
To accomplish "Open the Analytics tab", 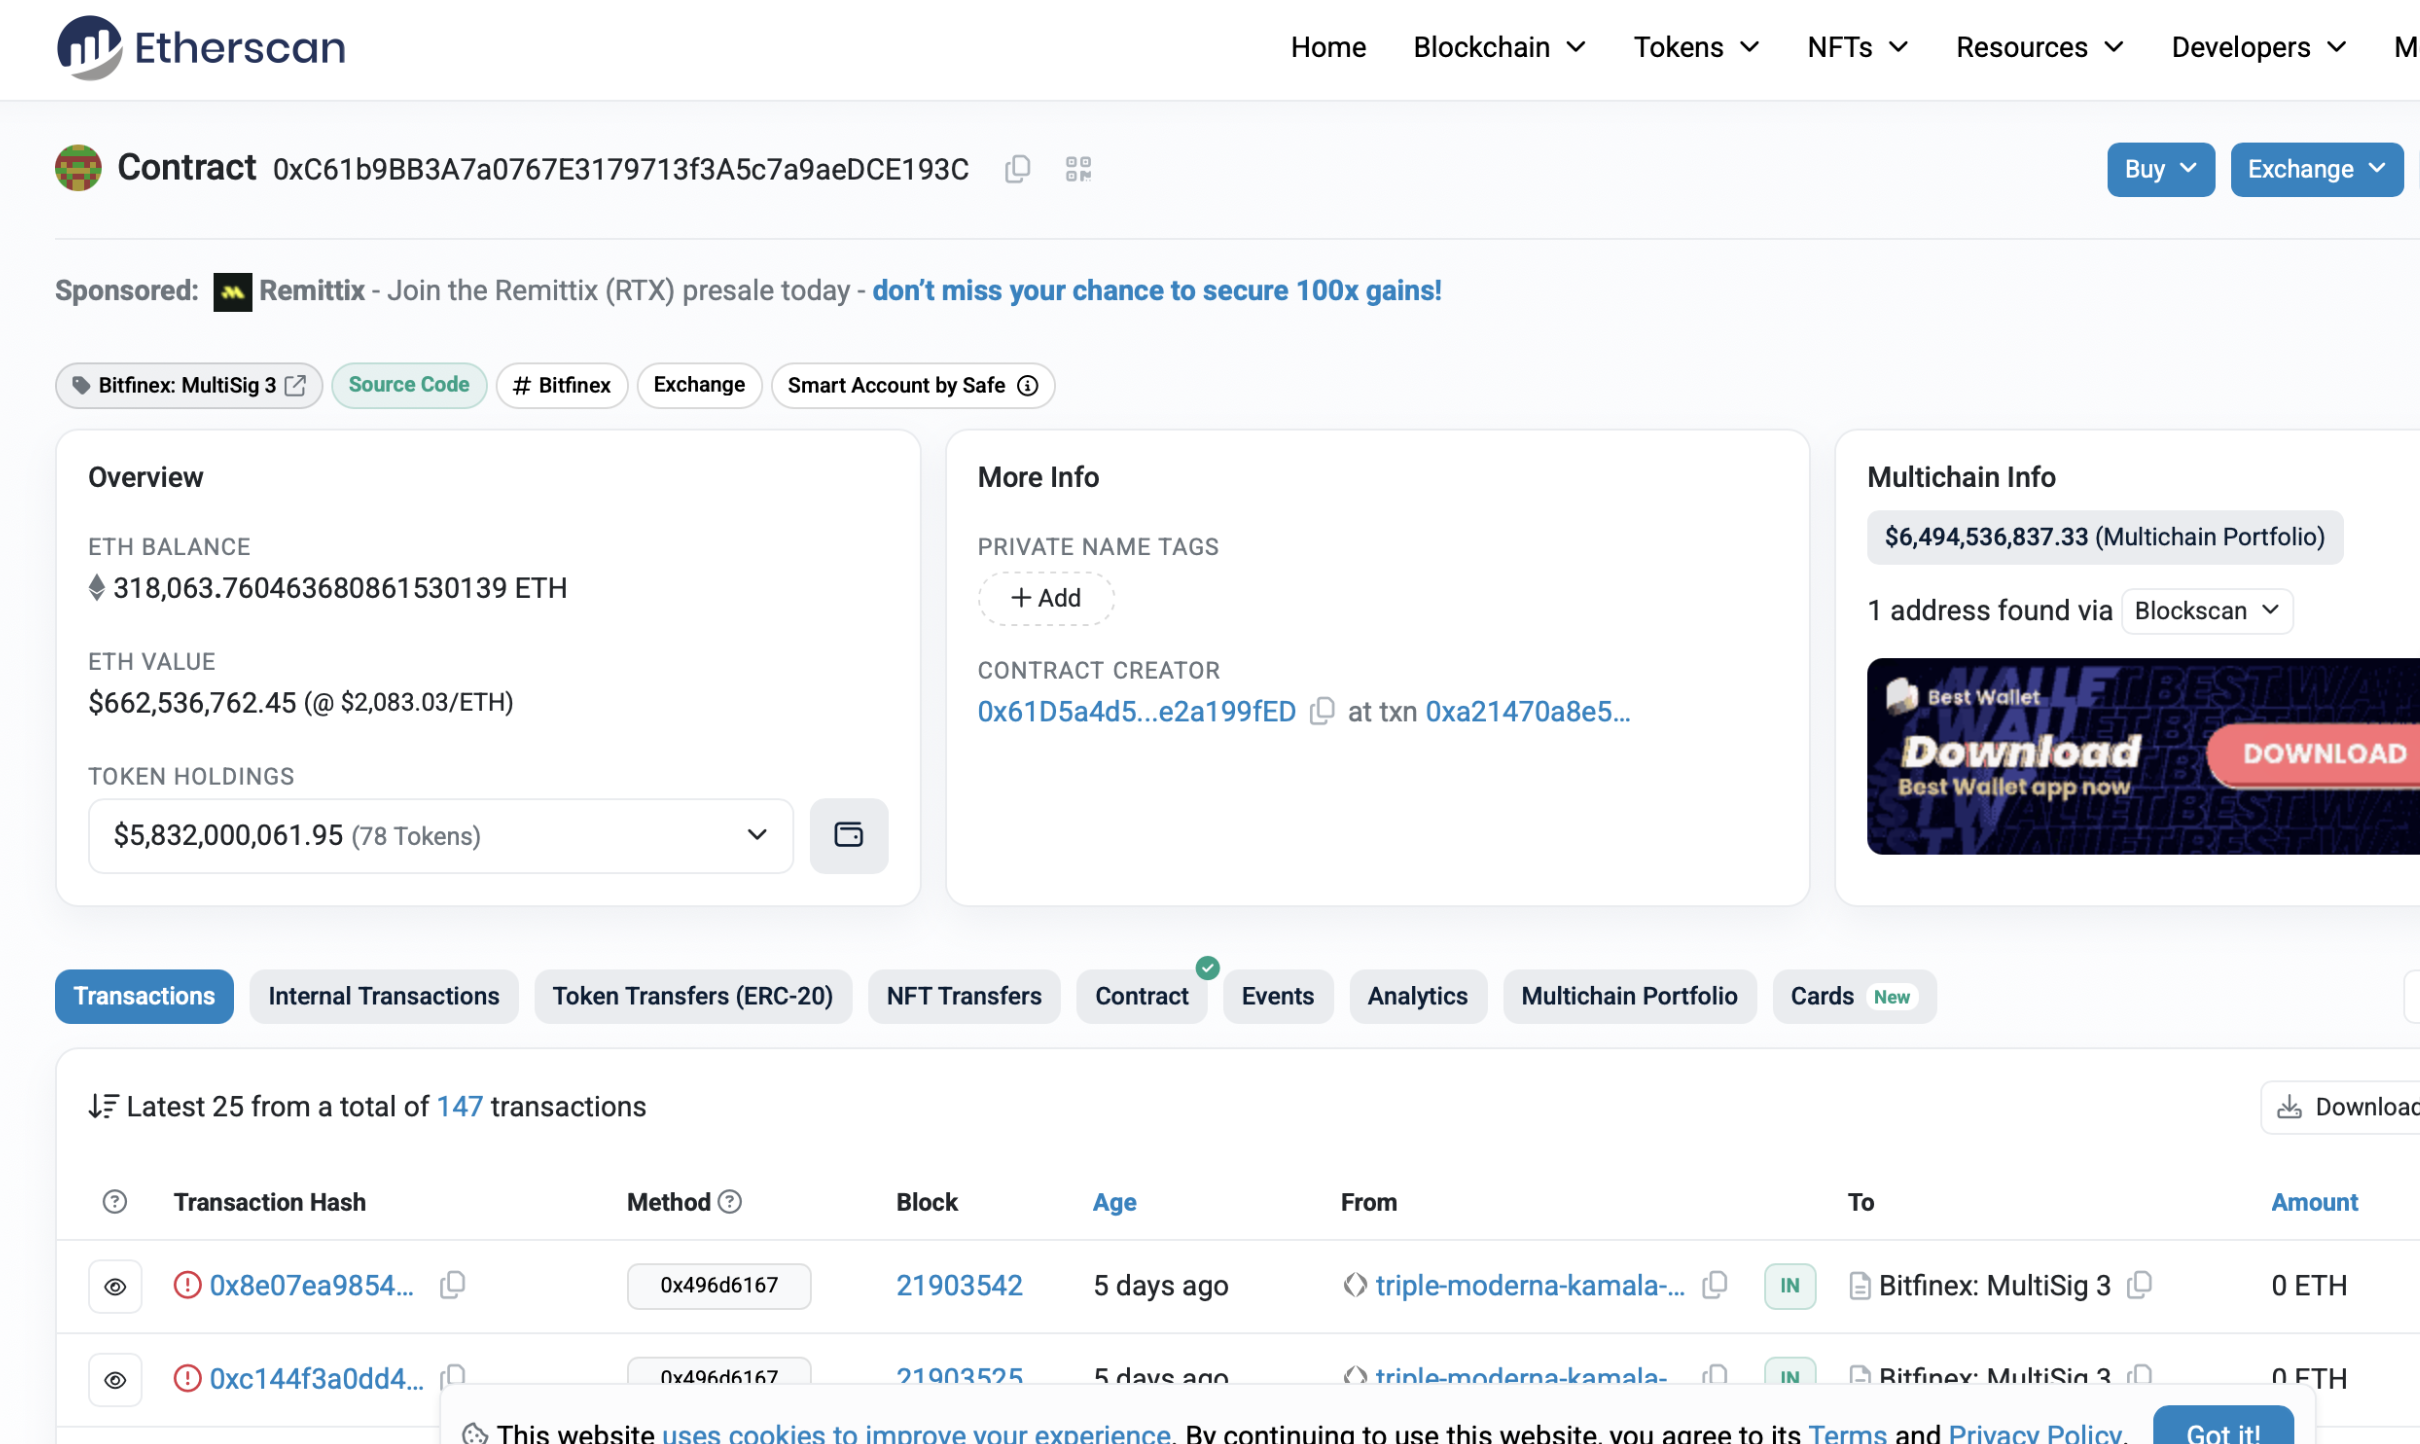I will point(1417,995).
